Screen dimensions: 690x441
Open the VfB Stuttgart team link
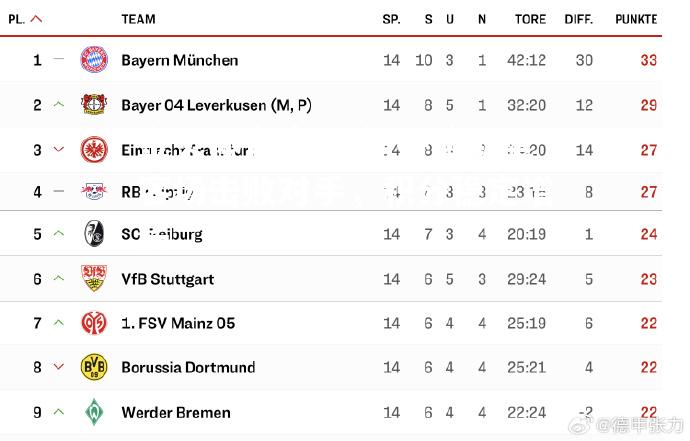[x=168, y=279]
